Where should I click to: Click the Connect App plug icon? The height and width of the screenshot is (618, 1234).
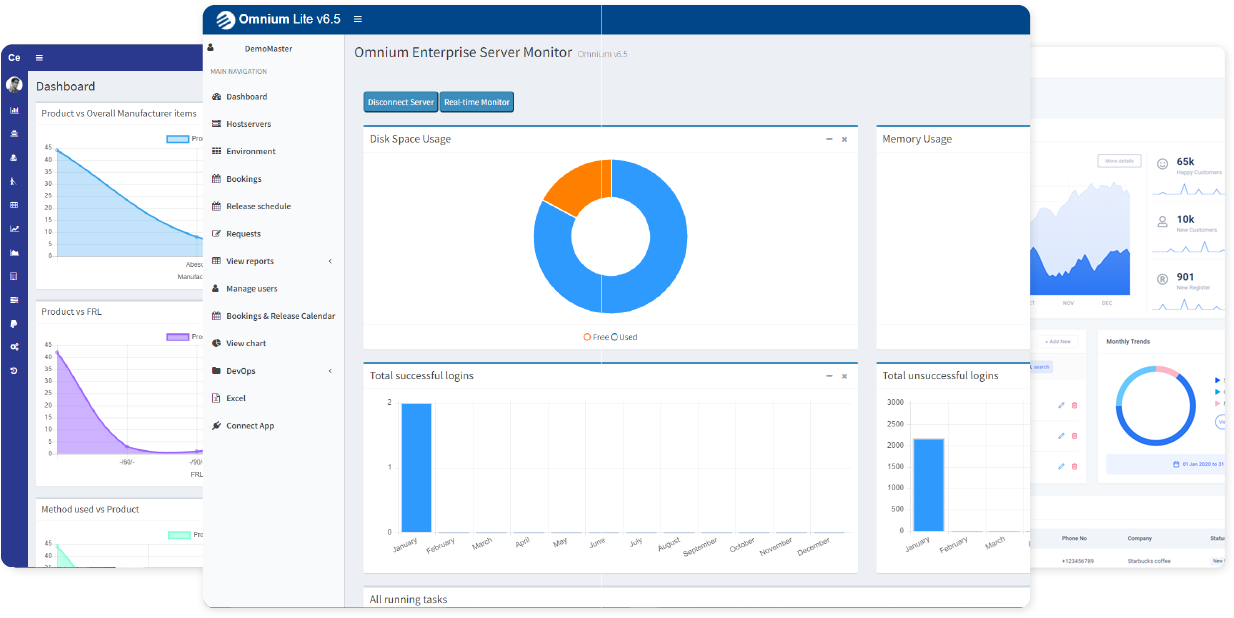click(216, 426)
